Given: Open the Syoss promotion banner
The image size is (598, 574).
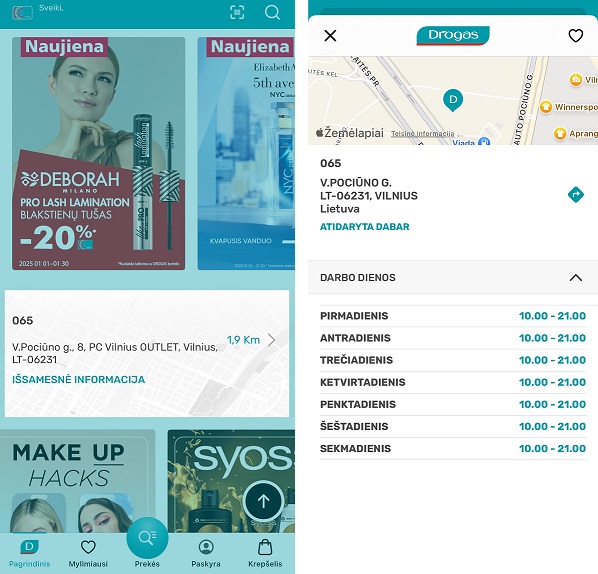Looking at the screenshot, I should tap(231, 481).
